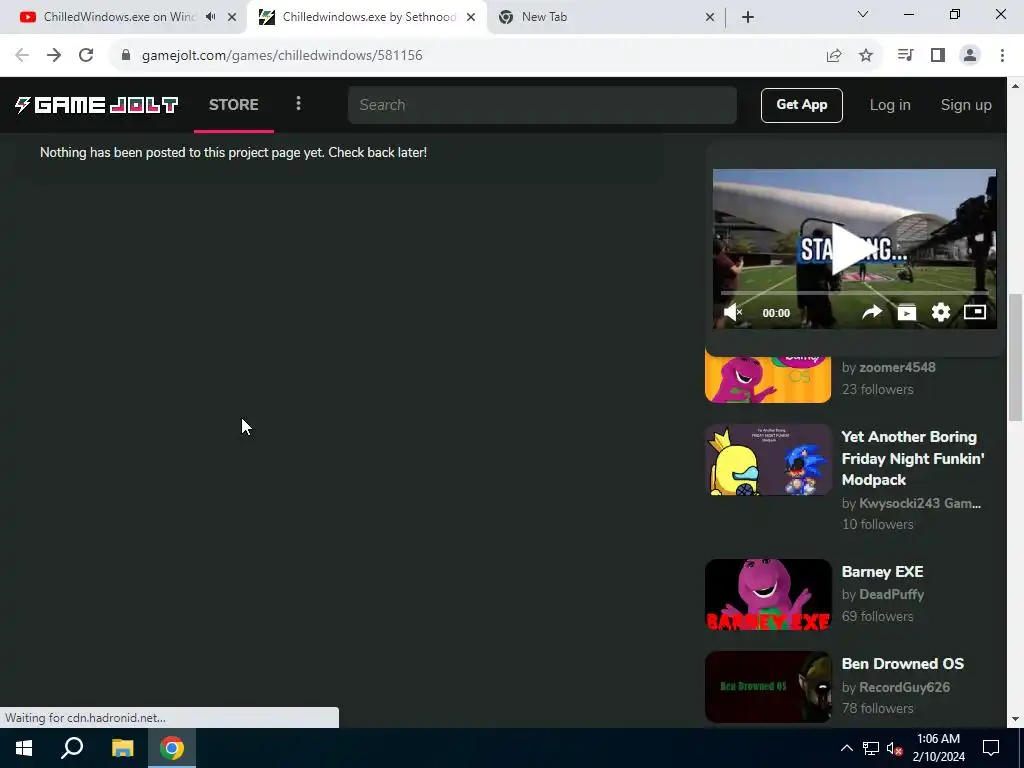Viewport: 1024px width, 768px height.
Task: Open the STORE menu item
Action: (x=234, y=105)
